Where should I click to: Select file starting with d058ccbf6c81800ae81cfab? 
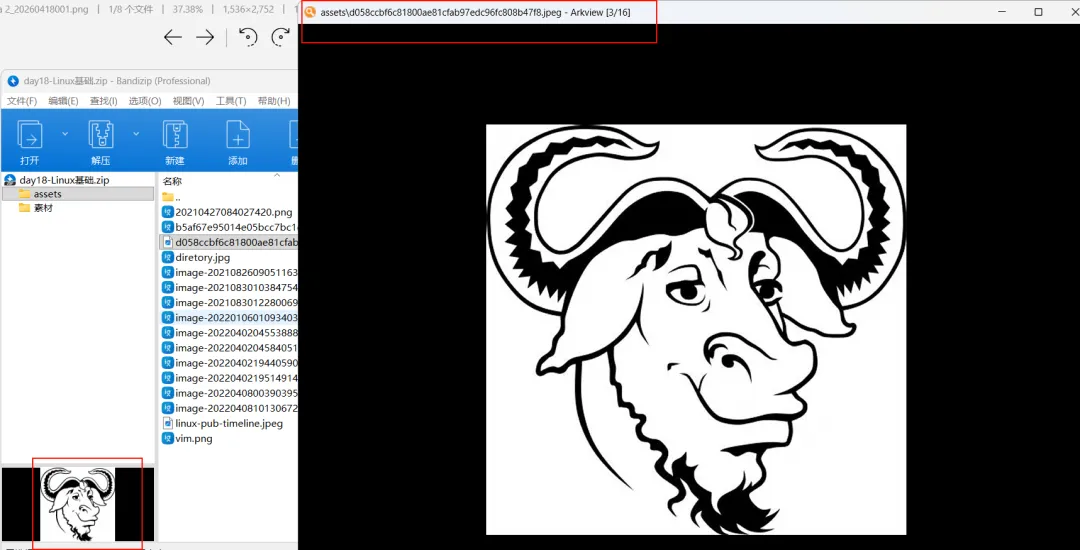coord(236,242)
